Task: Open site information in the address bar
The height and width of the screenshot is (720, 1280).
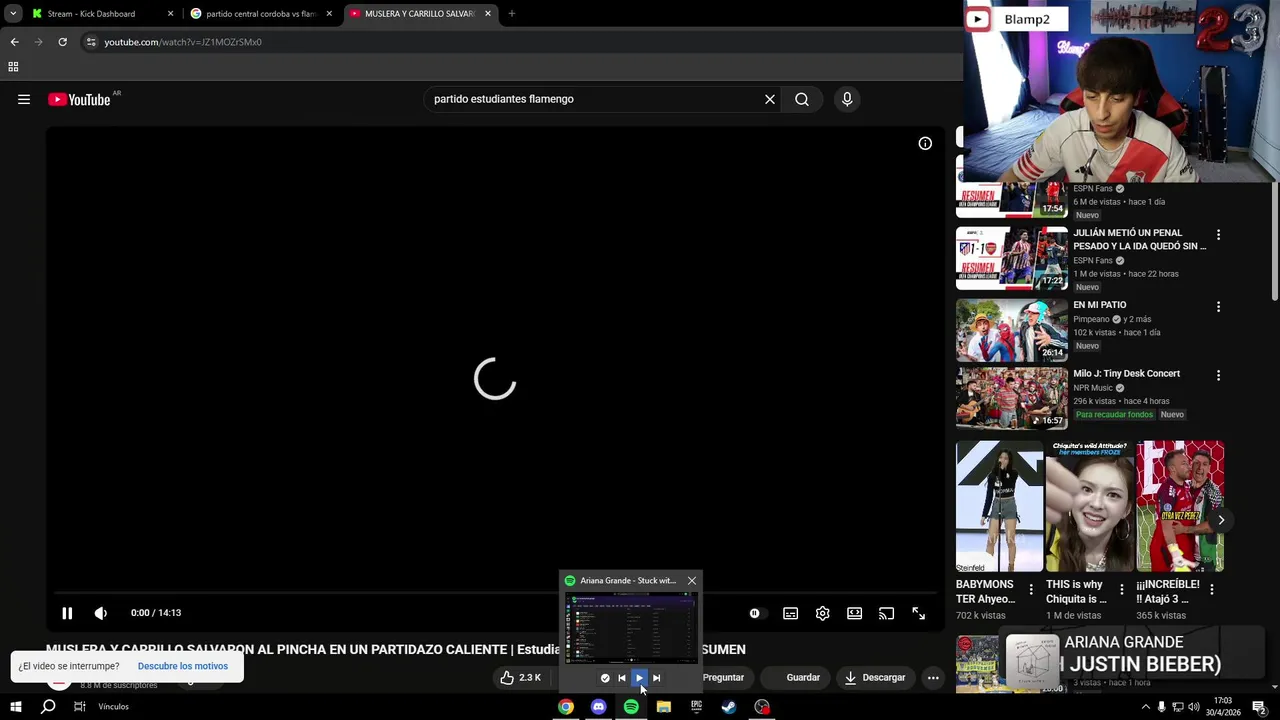Action: 91,42
